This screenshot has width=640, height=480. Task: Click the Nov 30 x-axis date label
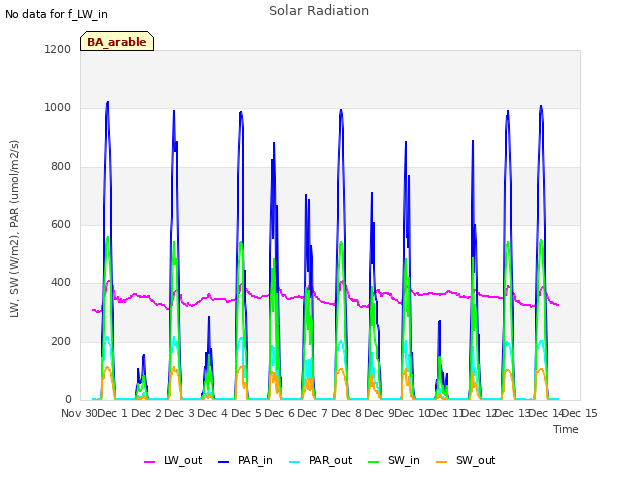pyautogui.click(x=79, y=413)
